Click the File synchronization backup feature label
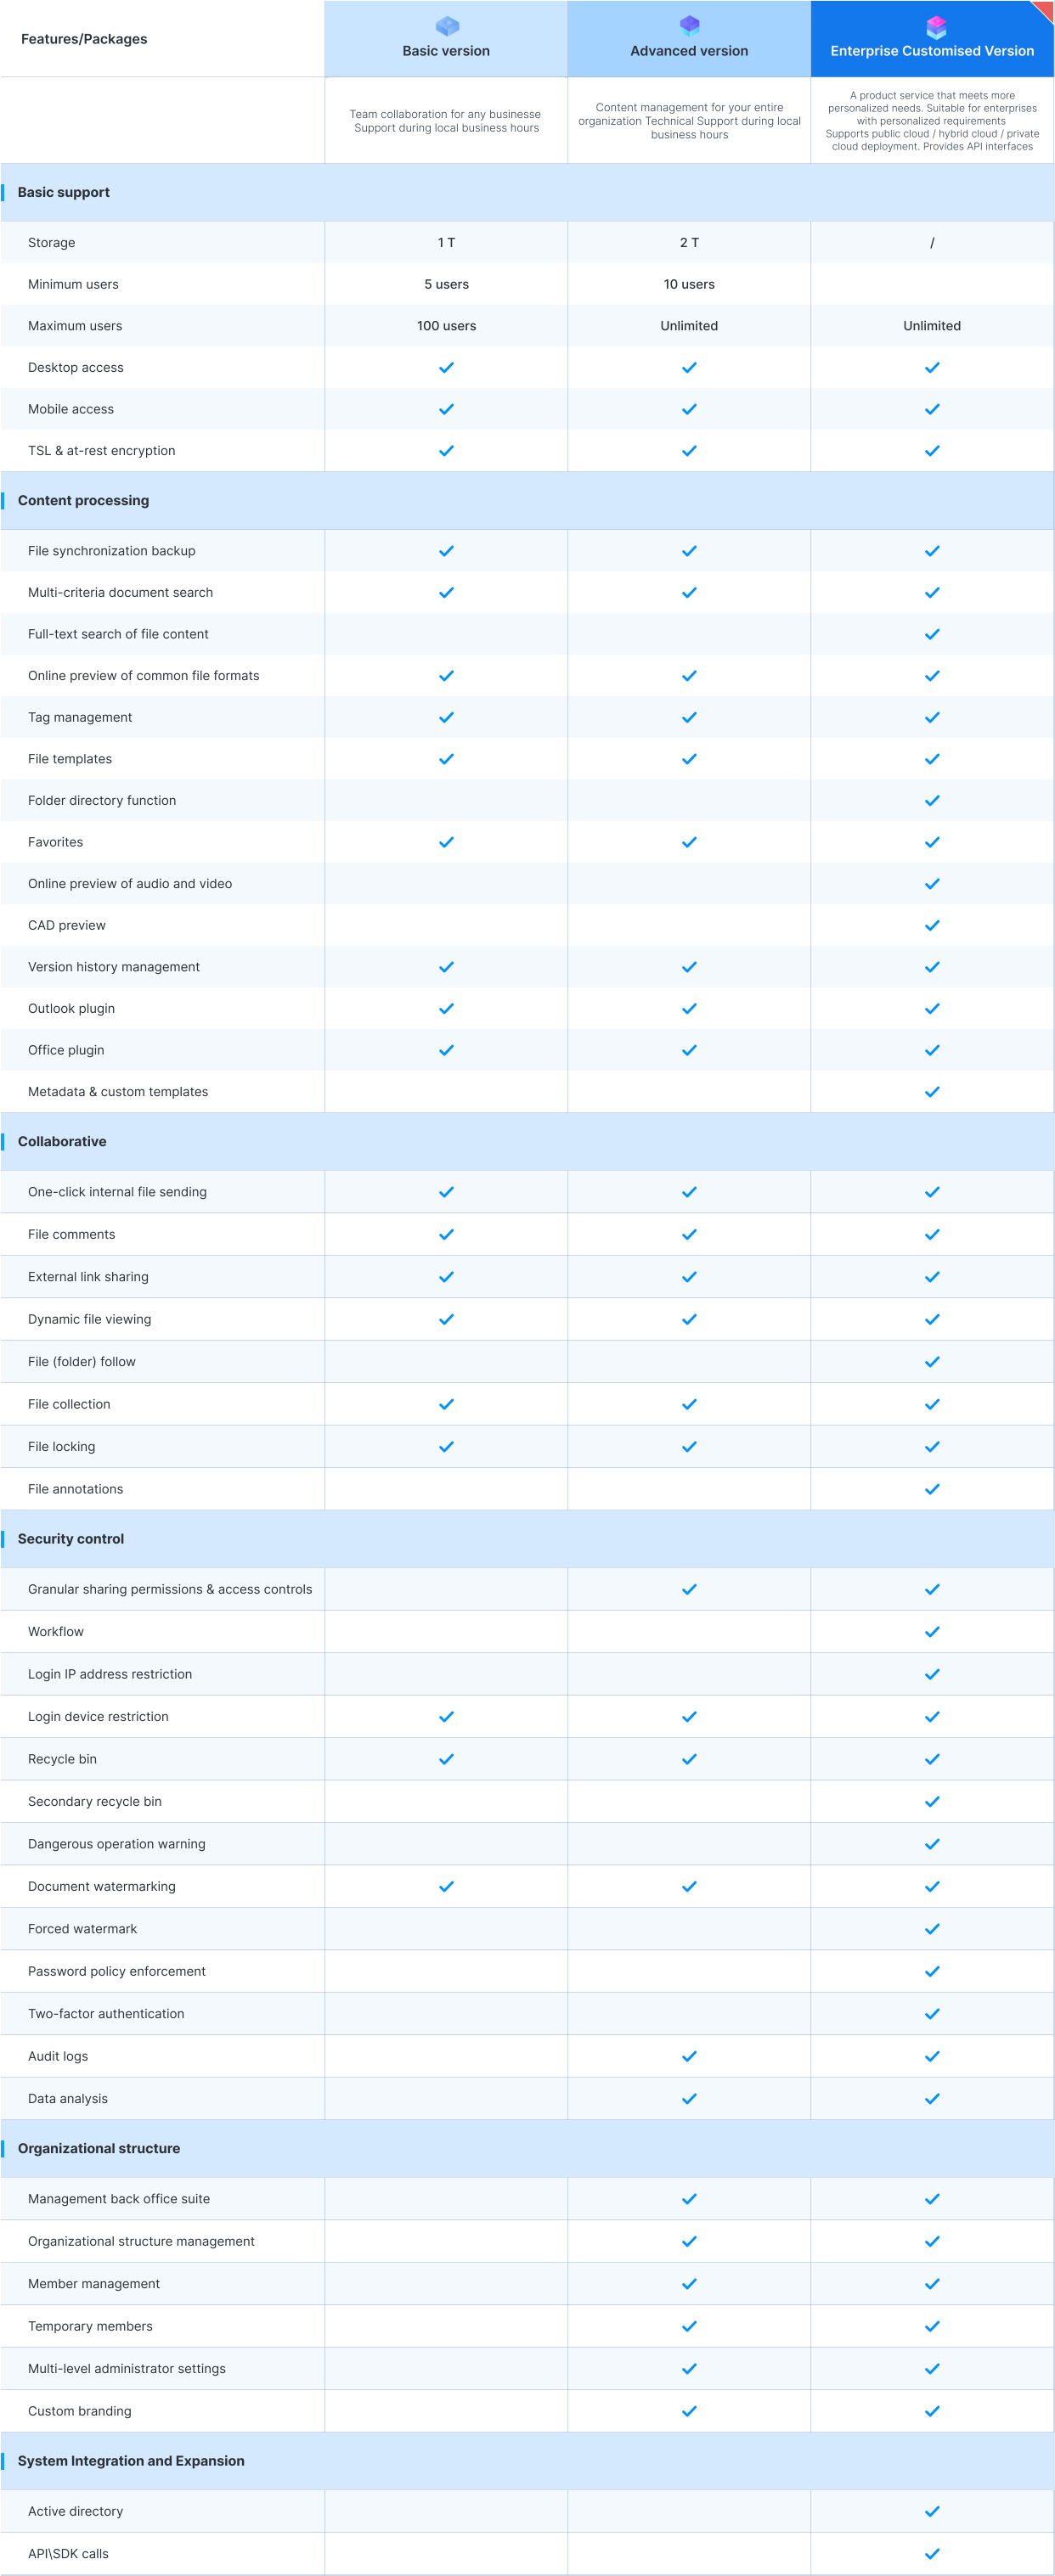 coord(112,551)
